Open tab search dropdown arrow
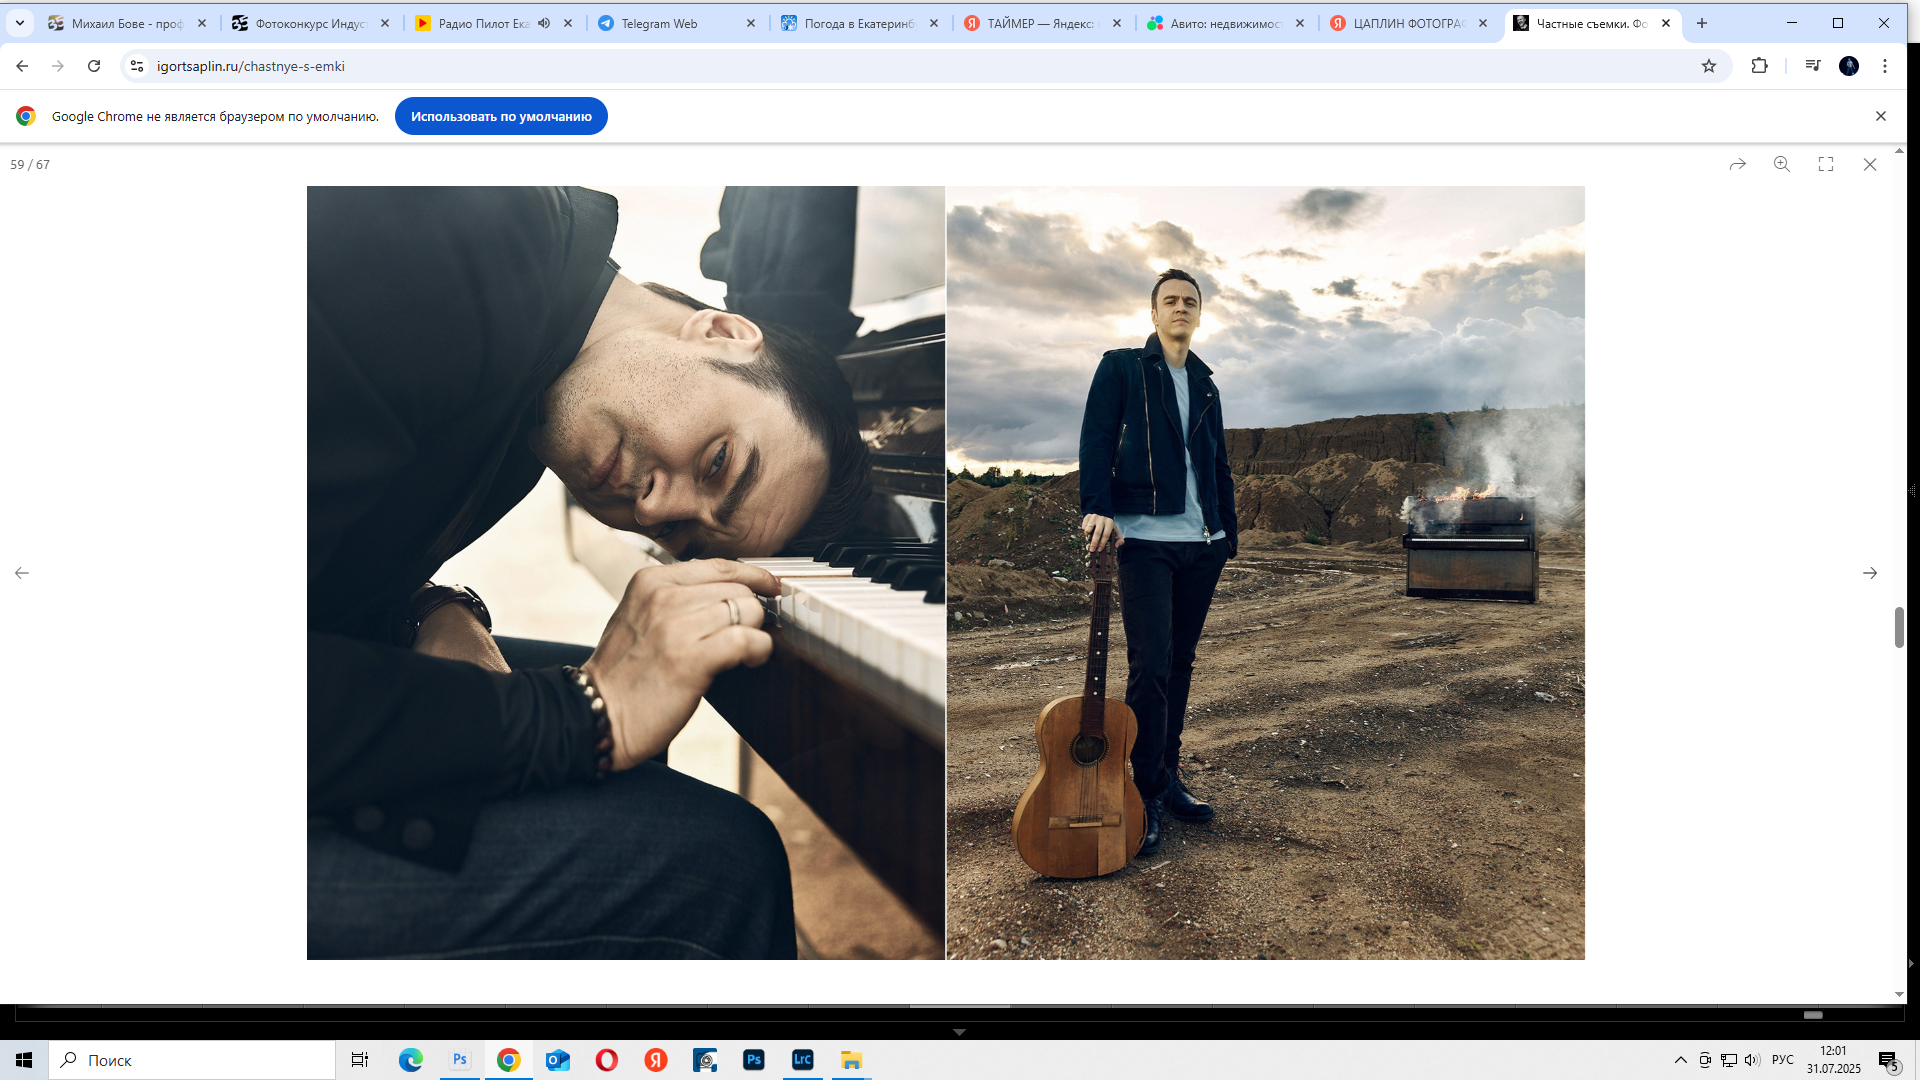Image resolution: width=1920 pixels, height=1080 pixels. (x=20, y=23)
